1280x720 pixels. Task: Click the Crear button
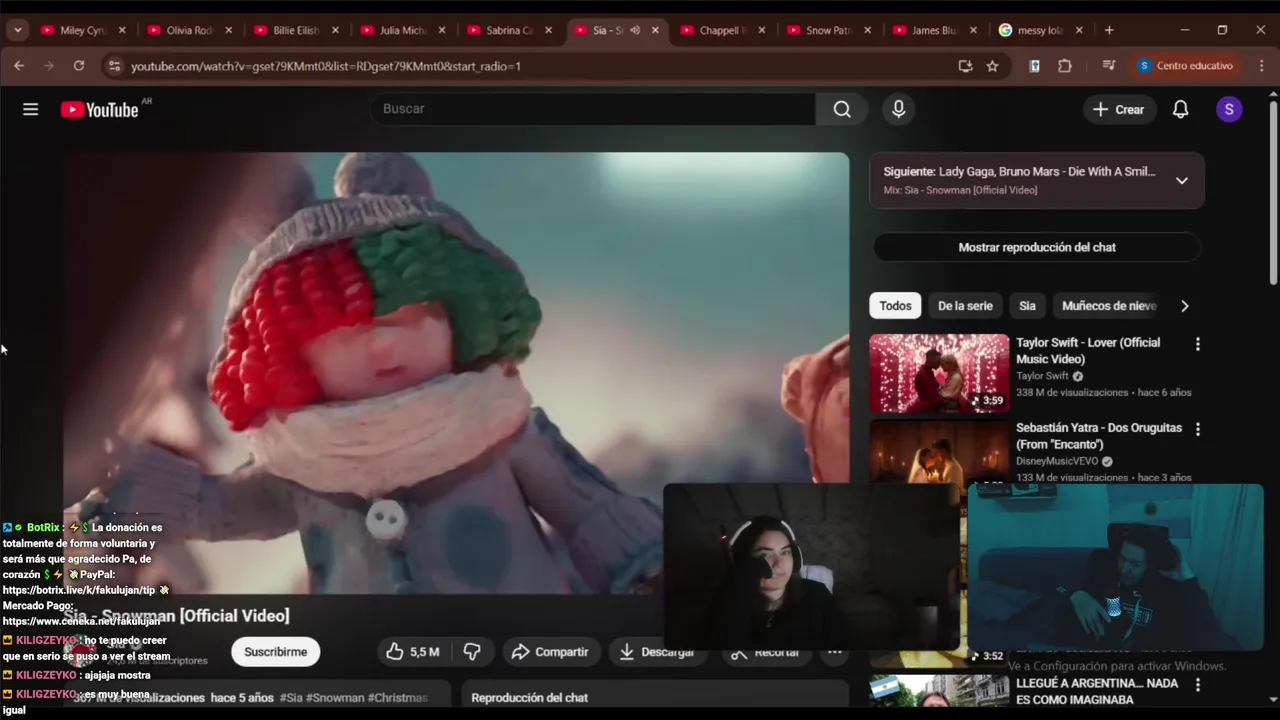coord(1119,109)
